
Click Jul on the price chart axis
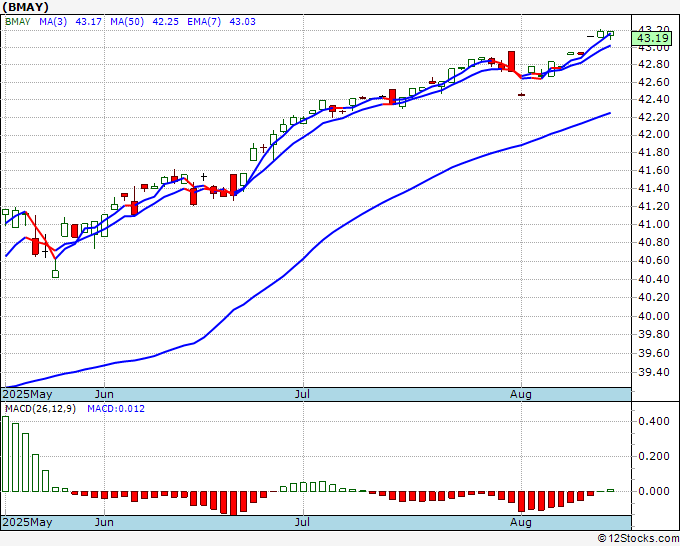[x=302, y=394]
